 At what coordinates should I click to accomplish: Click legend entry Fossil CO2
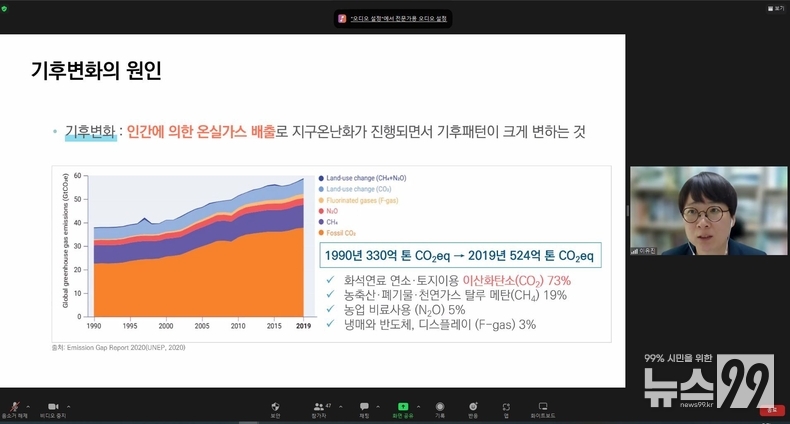pos(338,233)
